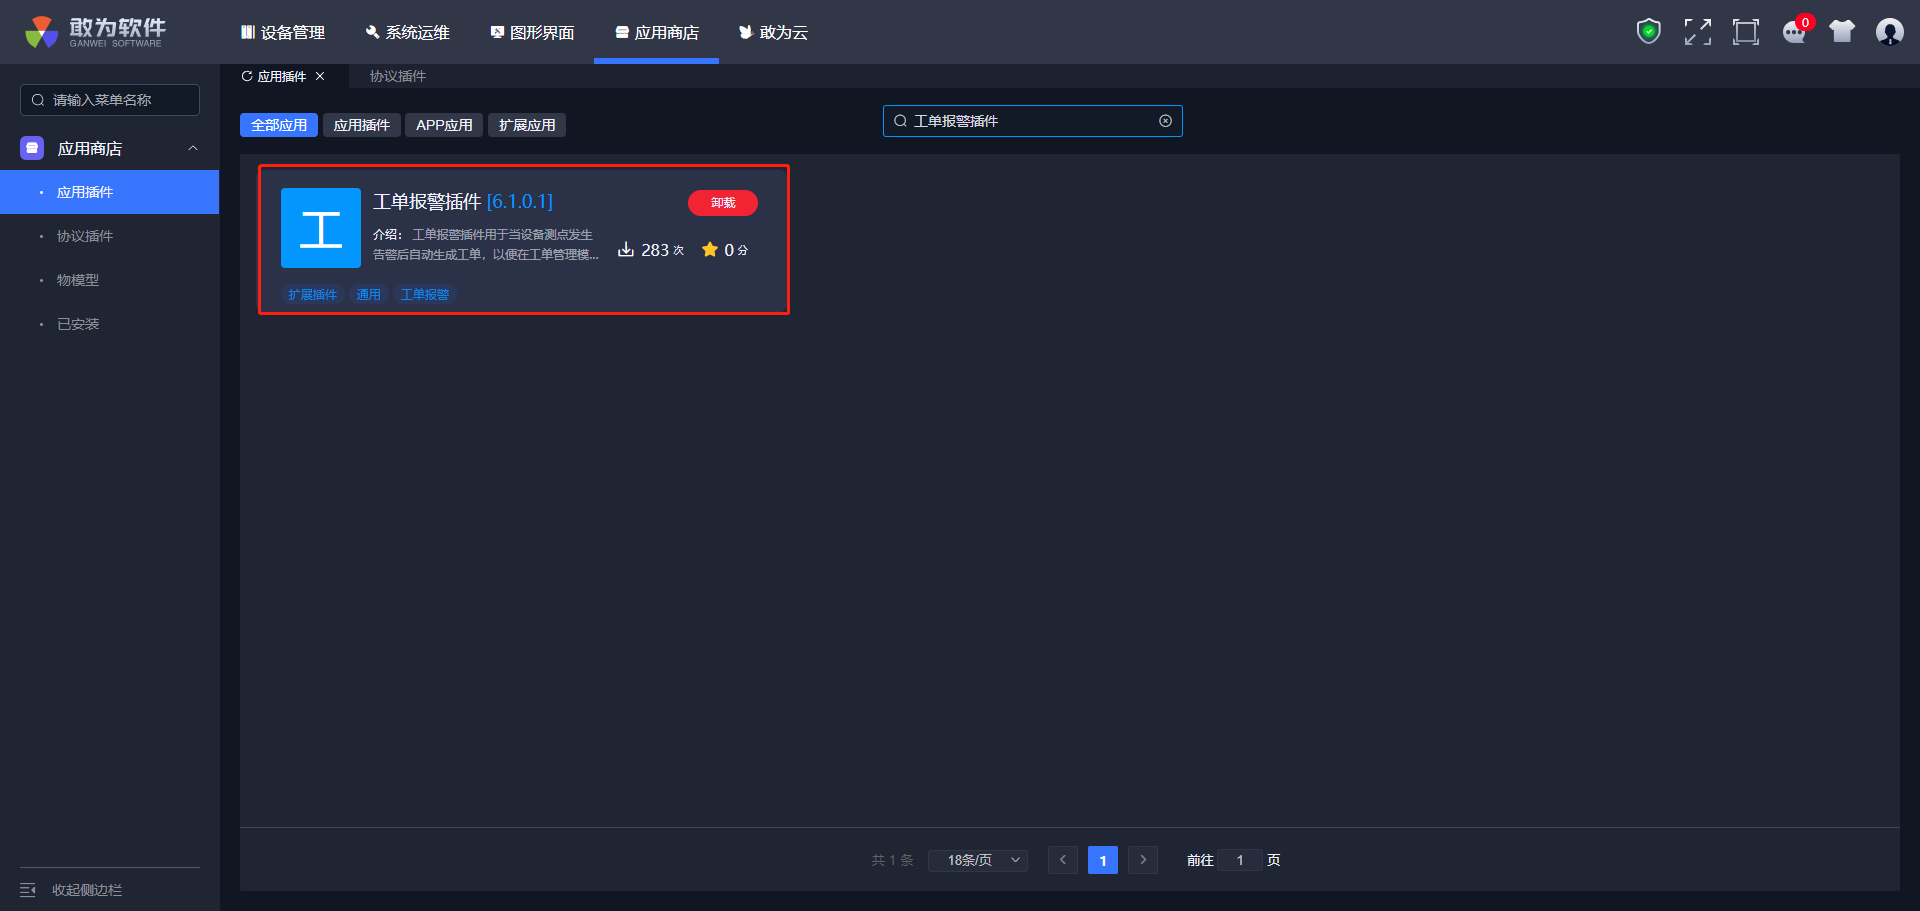Open 应用插件 in the sidebar
This screenshot has width=1920, height=911.
(110, 192)
